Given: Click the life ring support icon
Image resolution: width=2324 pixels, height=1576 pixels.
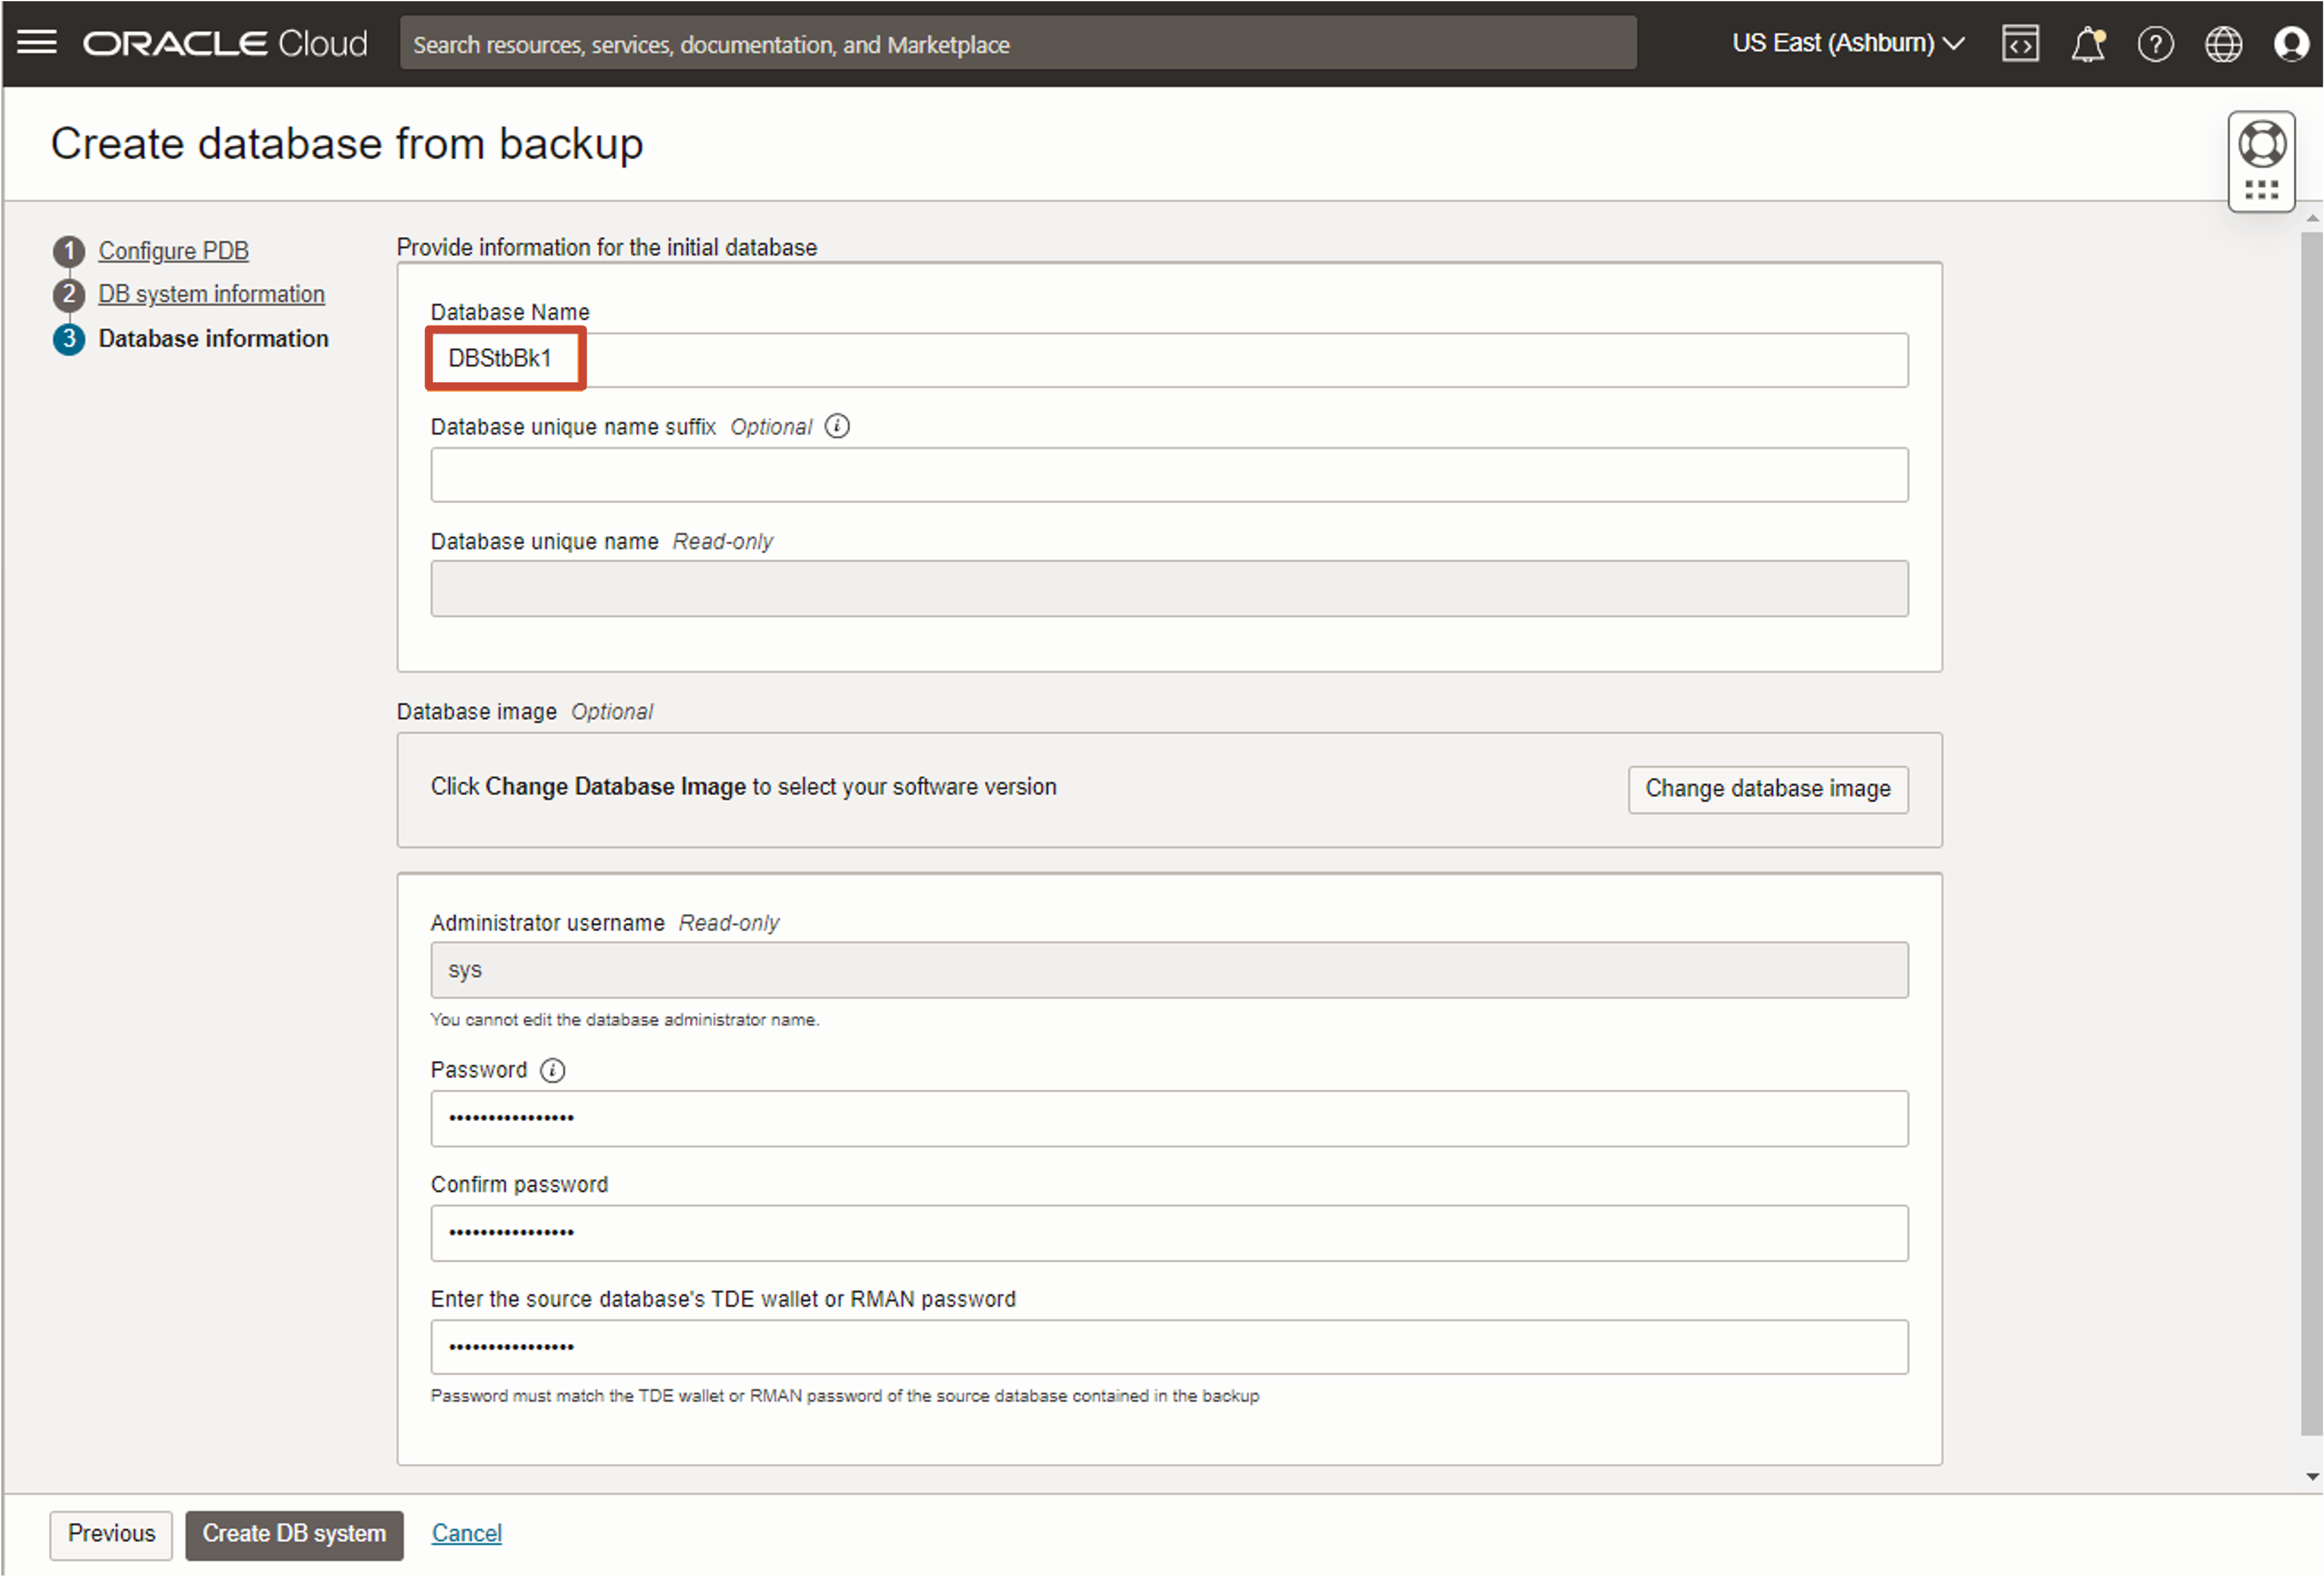Looking at the screenshot, I should click(x=2261, y=144).
